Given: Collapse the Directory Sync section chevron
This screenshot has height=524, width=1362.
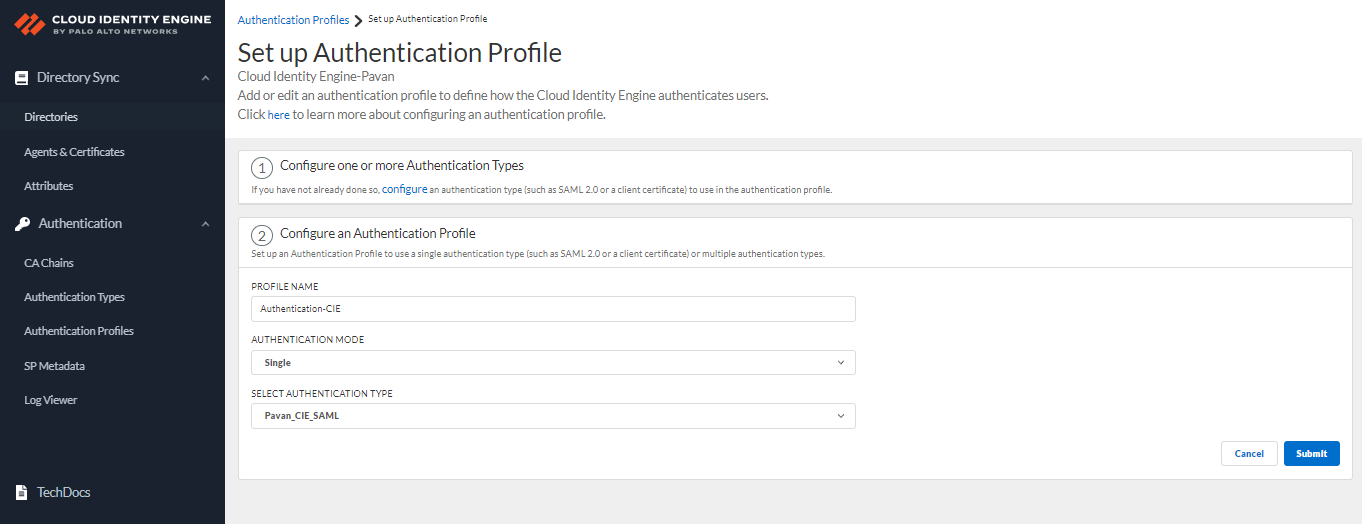Looking at the screenshot, I should 205,78.
